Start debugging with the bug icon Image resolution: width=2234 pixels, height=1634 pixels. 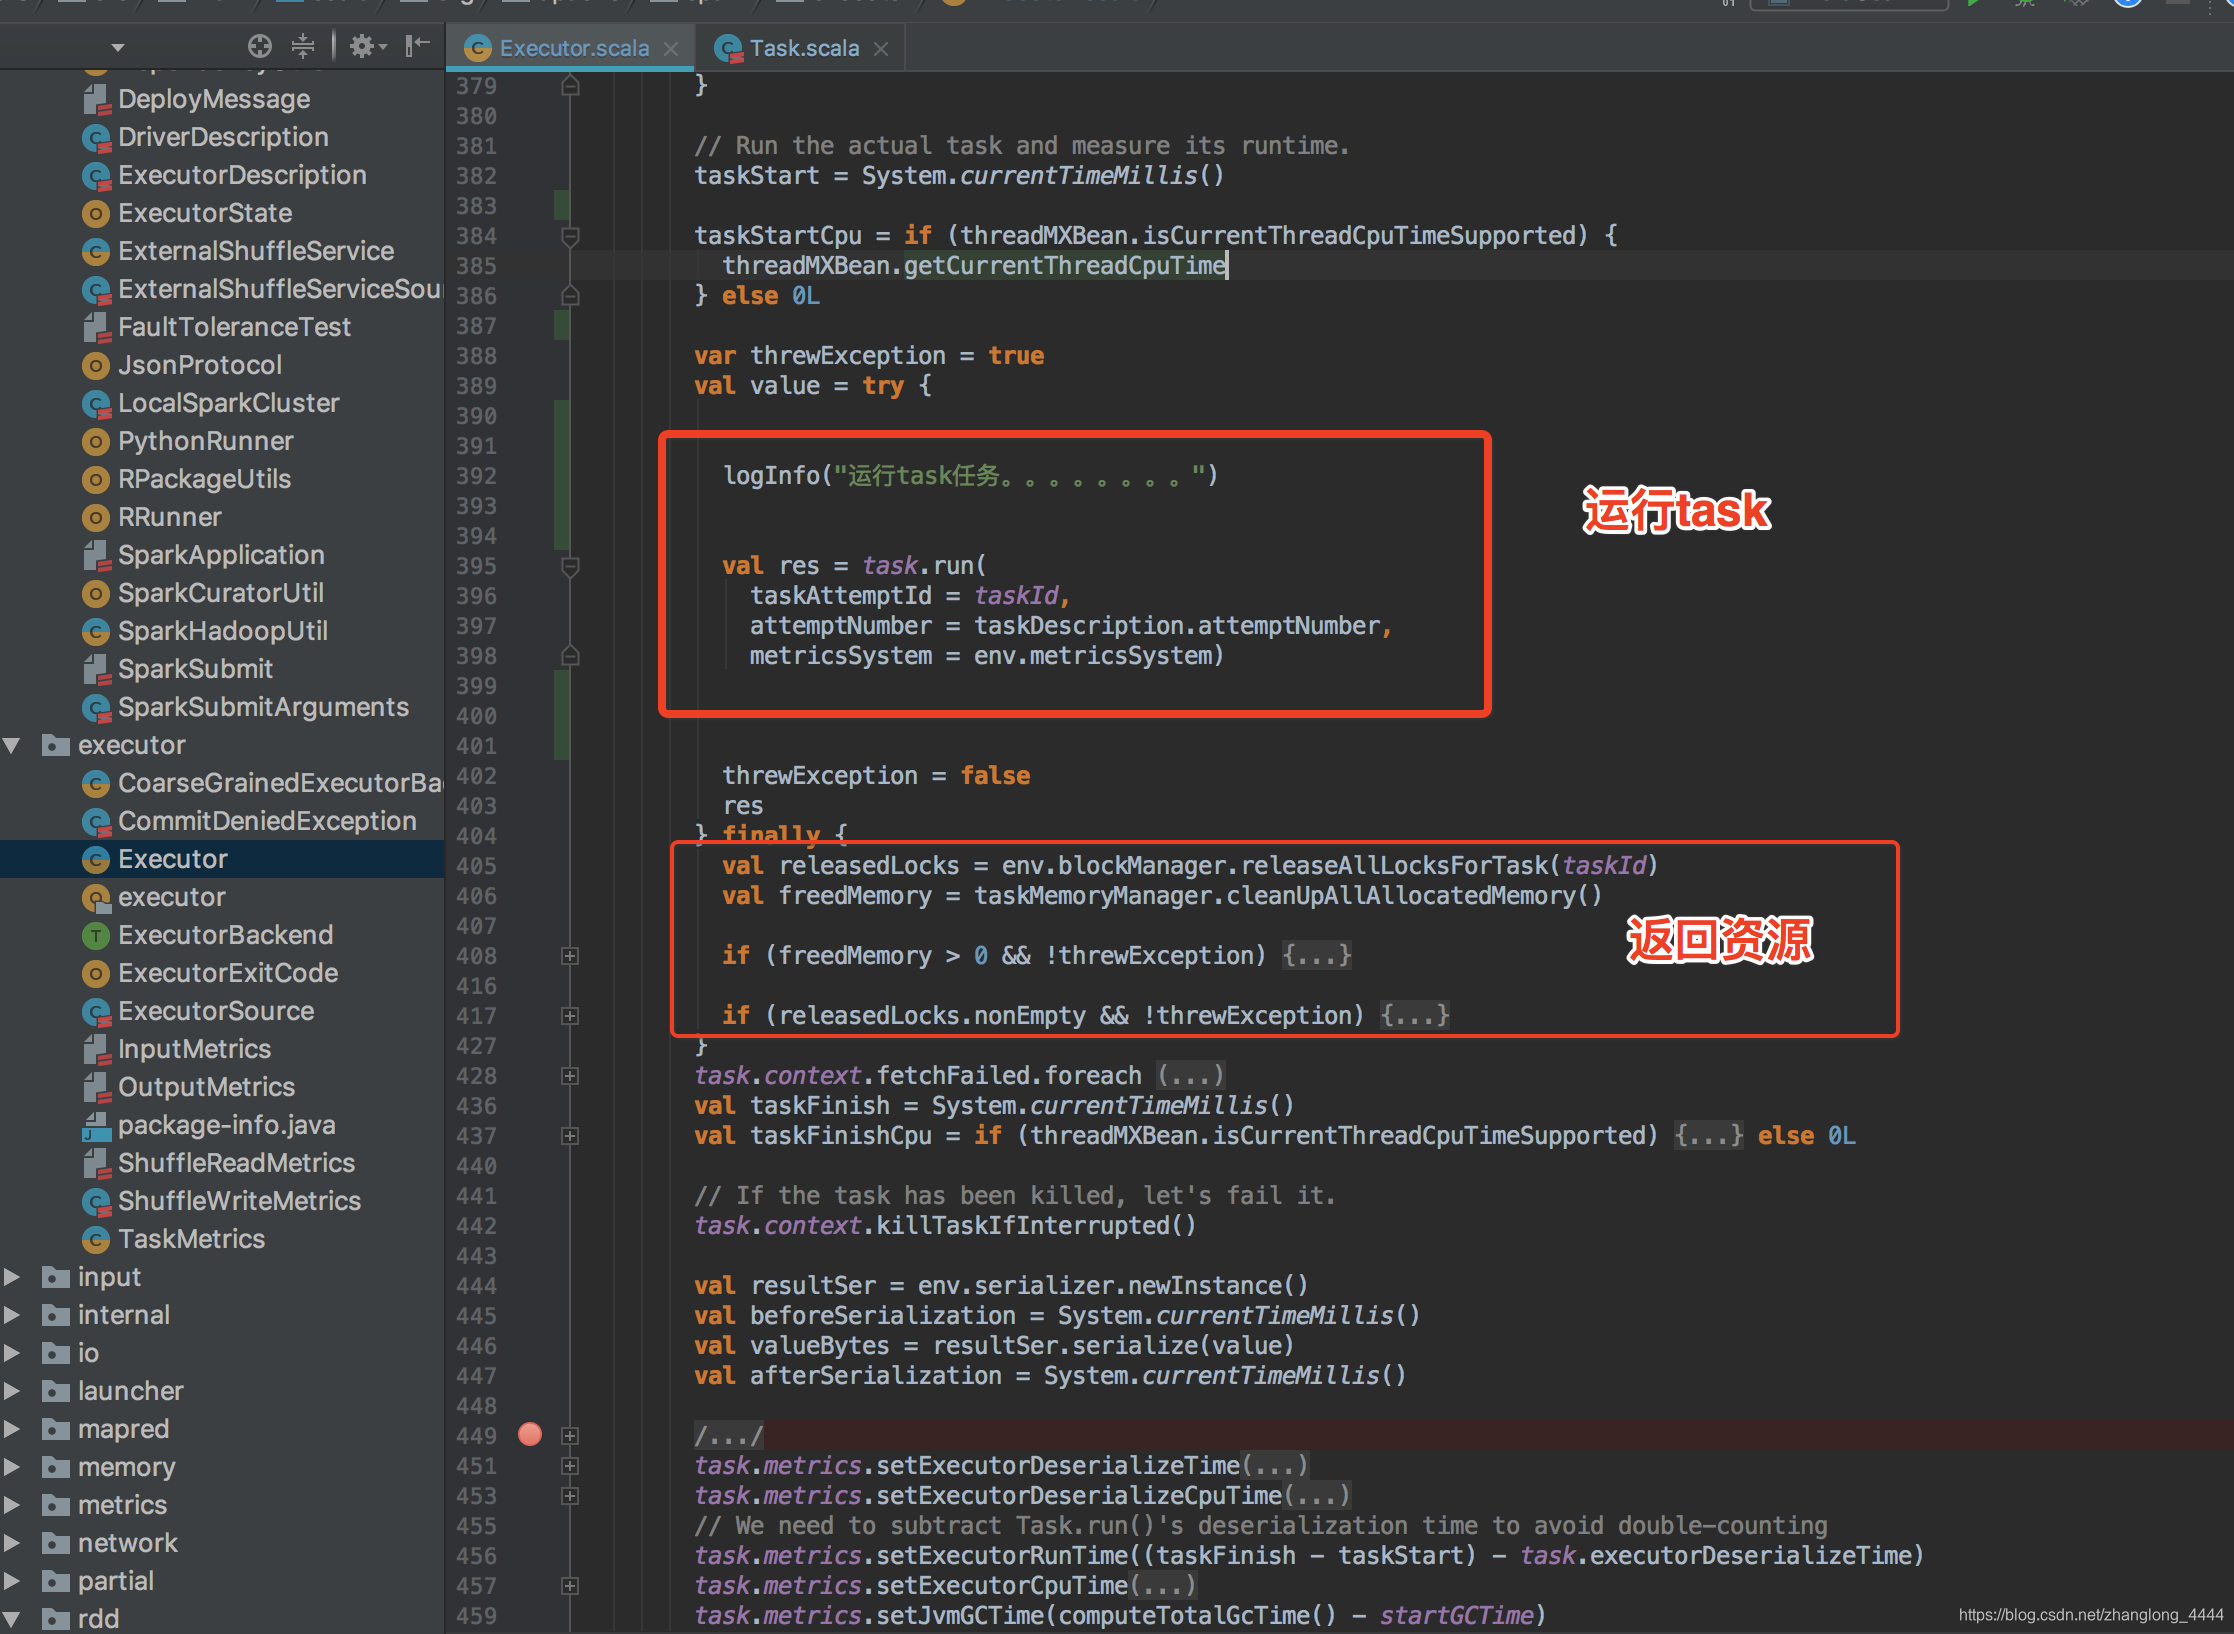point(2024,4)
